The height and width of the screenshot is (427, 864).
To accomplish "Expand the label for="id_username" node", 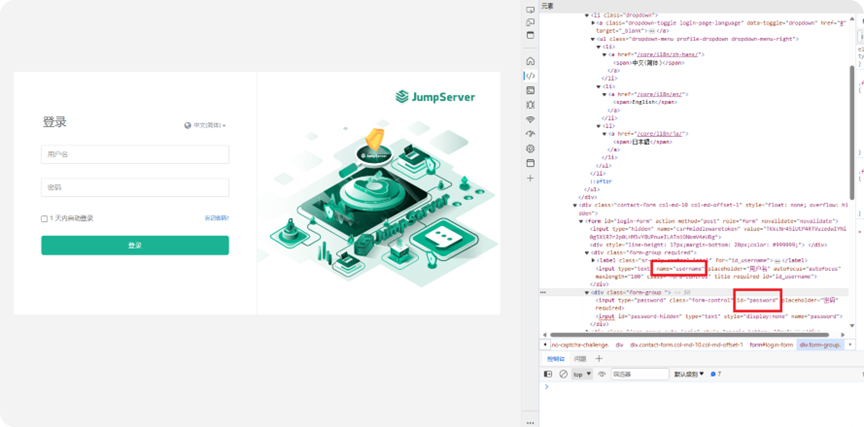I will coord(593,260).
